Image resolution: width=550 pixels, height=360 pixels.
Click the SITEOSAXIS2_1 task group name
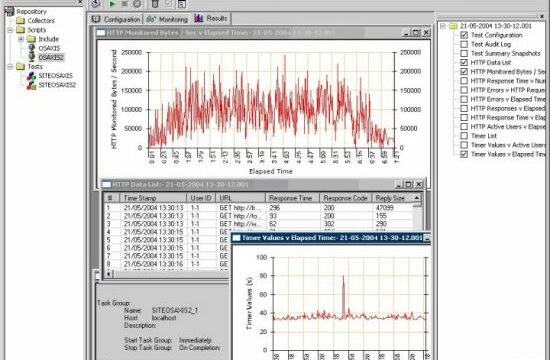pyautogui.click(x=175, y=311)
